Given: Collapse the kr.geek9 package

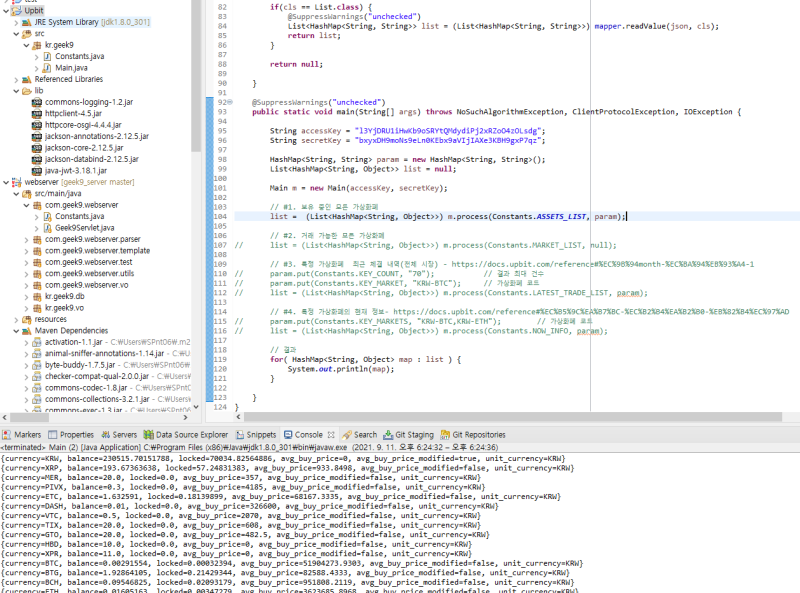Looking at the screenshot, I should pyautogui.click(x=26, y=45).
